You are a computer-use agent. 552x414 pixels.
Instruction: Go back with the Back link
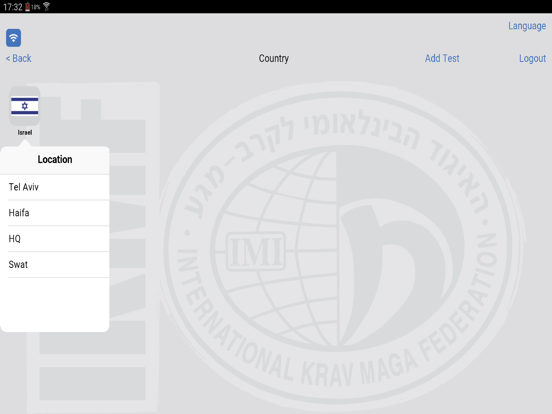pos(19,58)
